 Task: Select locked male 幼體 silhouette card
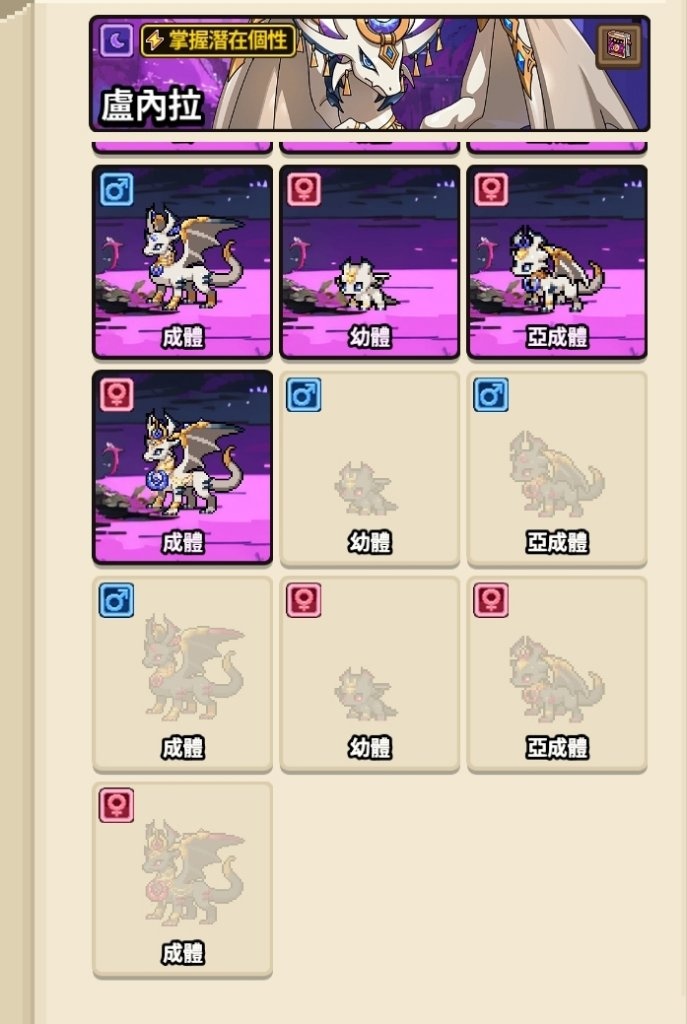coord(370,468)
